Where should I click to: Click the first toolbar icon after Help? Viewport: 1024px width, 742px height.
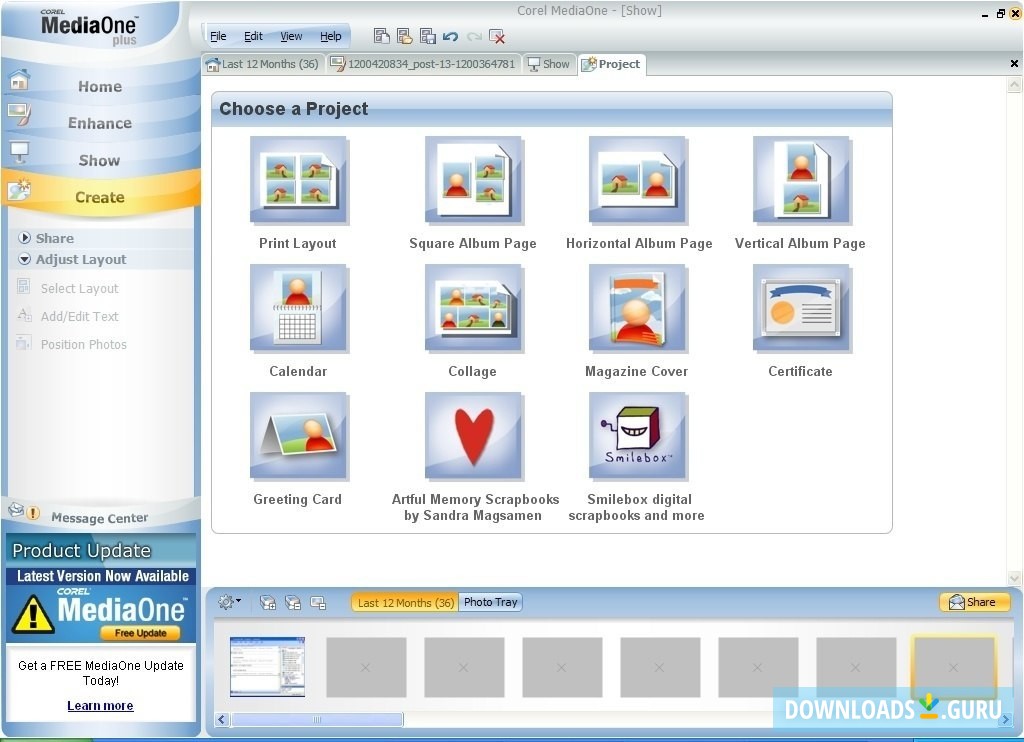pos(381,36)
